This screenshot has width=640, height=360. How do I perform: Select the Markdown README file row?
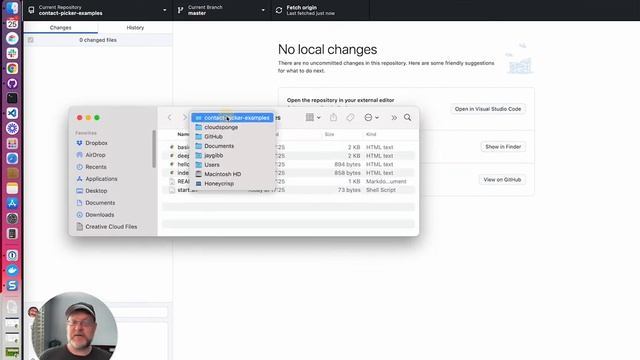click(289, 182)
